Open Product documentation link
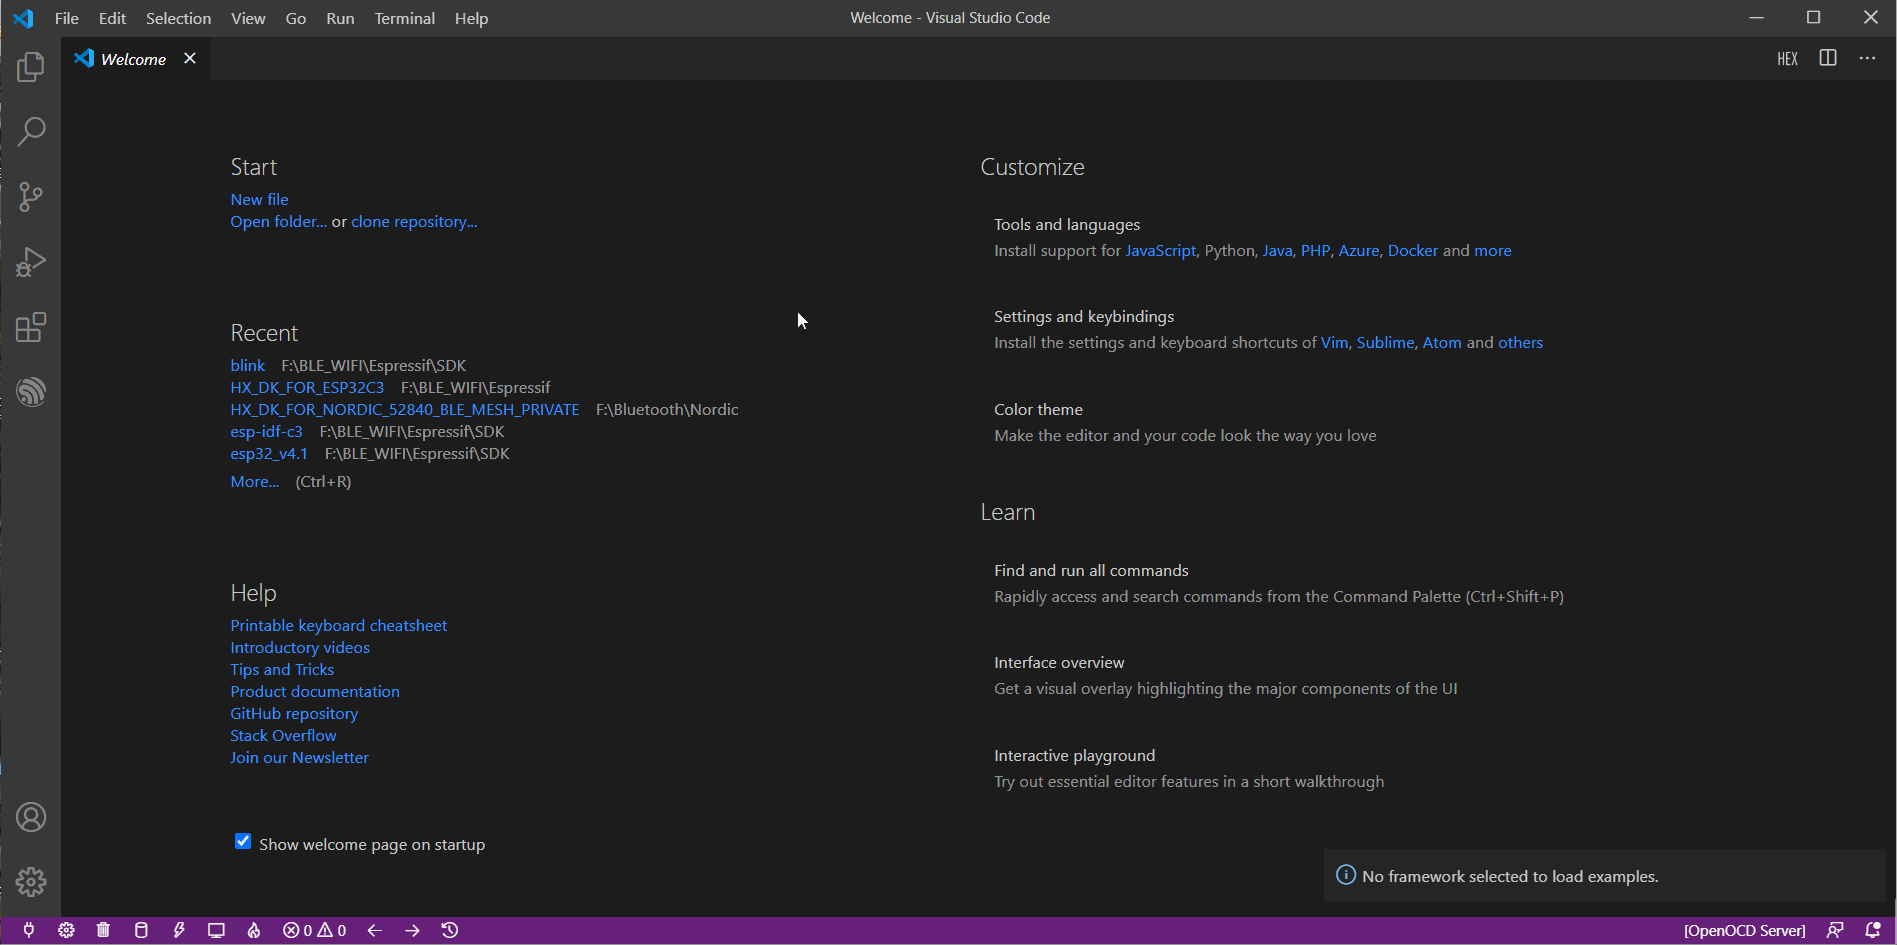Screen dimensions: 1897x945 point(315,691)
